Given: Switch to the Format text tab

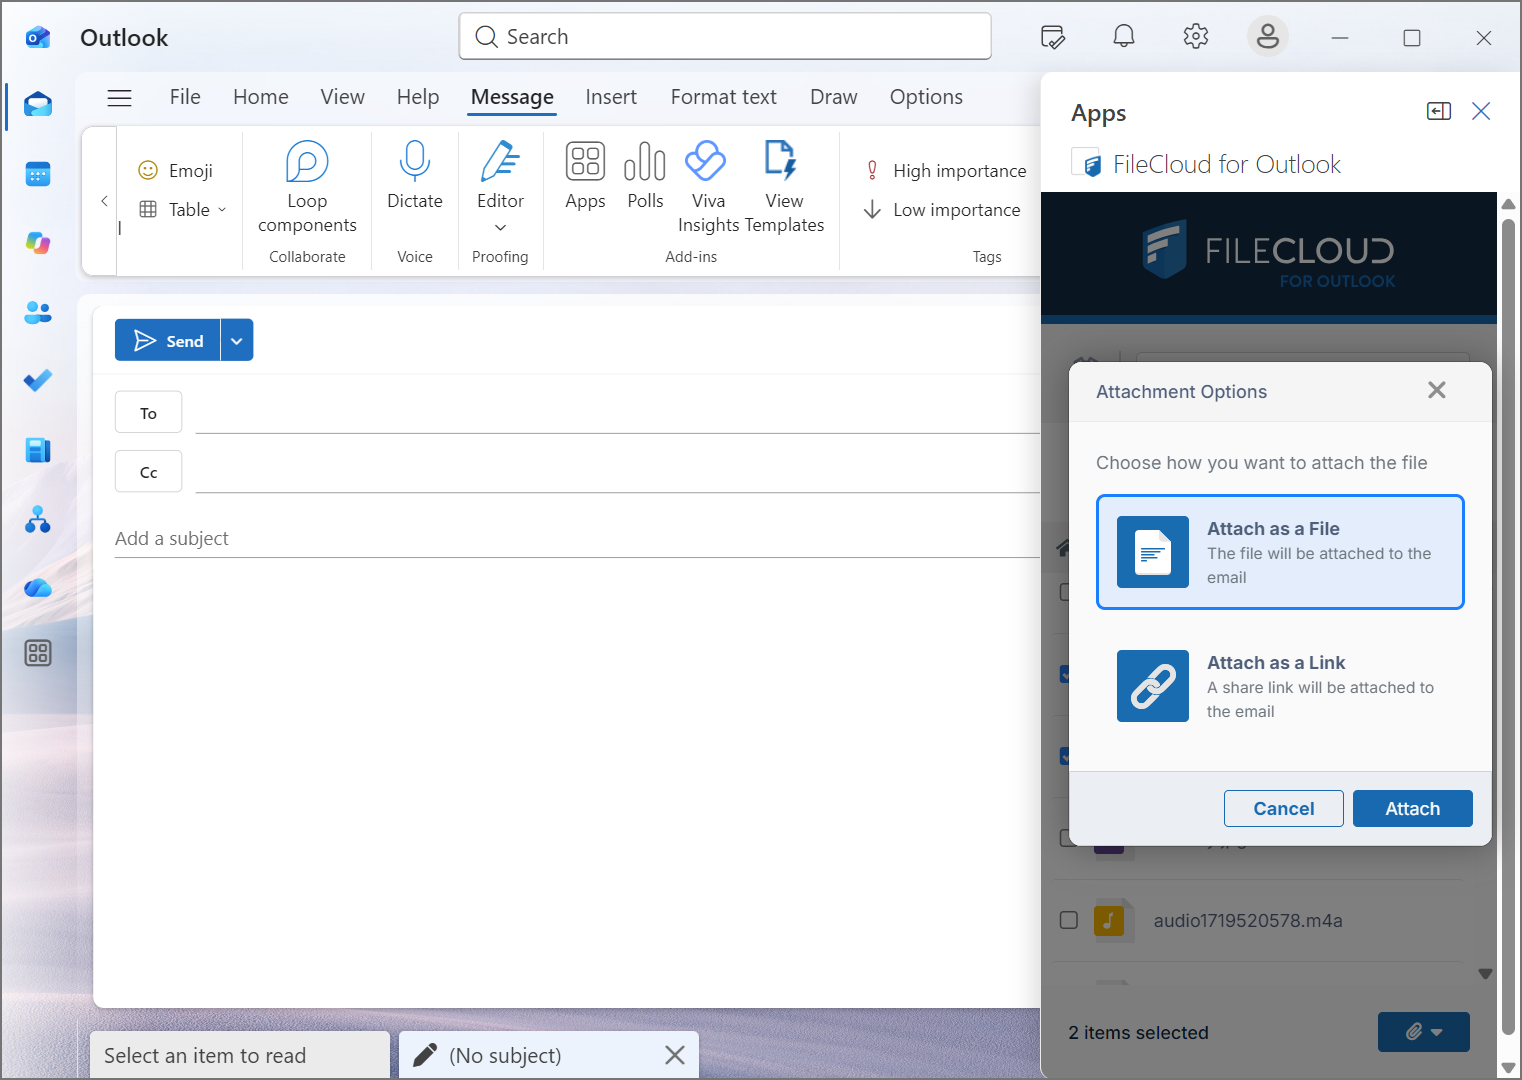Looking at the screenshot, I should coord(724,97).
